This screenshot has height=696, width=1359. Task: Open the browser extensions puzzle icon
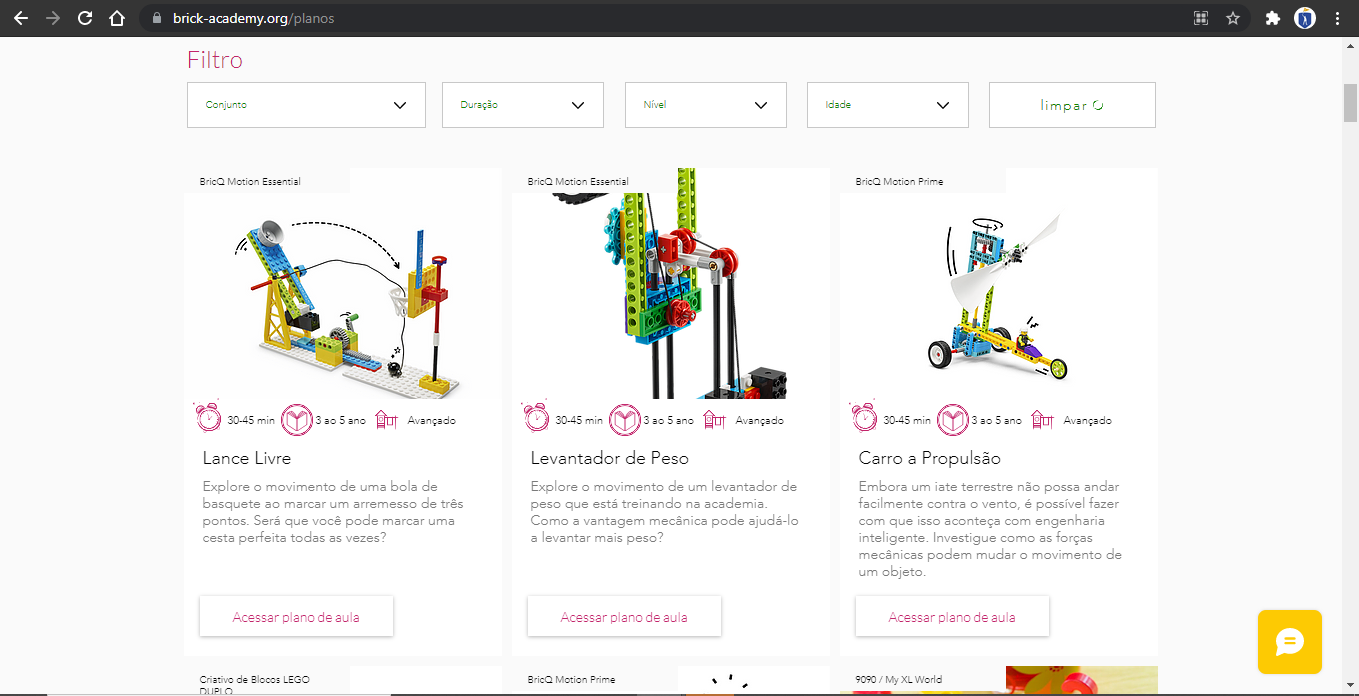[1272, 18]
